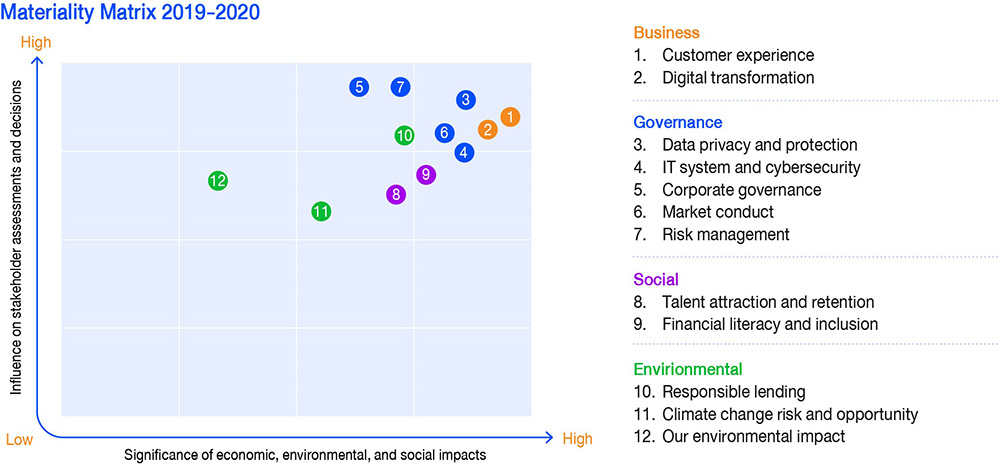Click purple marker 9 in the matrix

click(426, 174)
